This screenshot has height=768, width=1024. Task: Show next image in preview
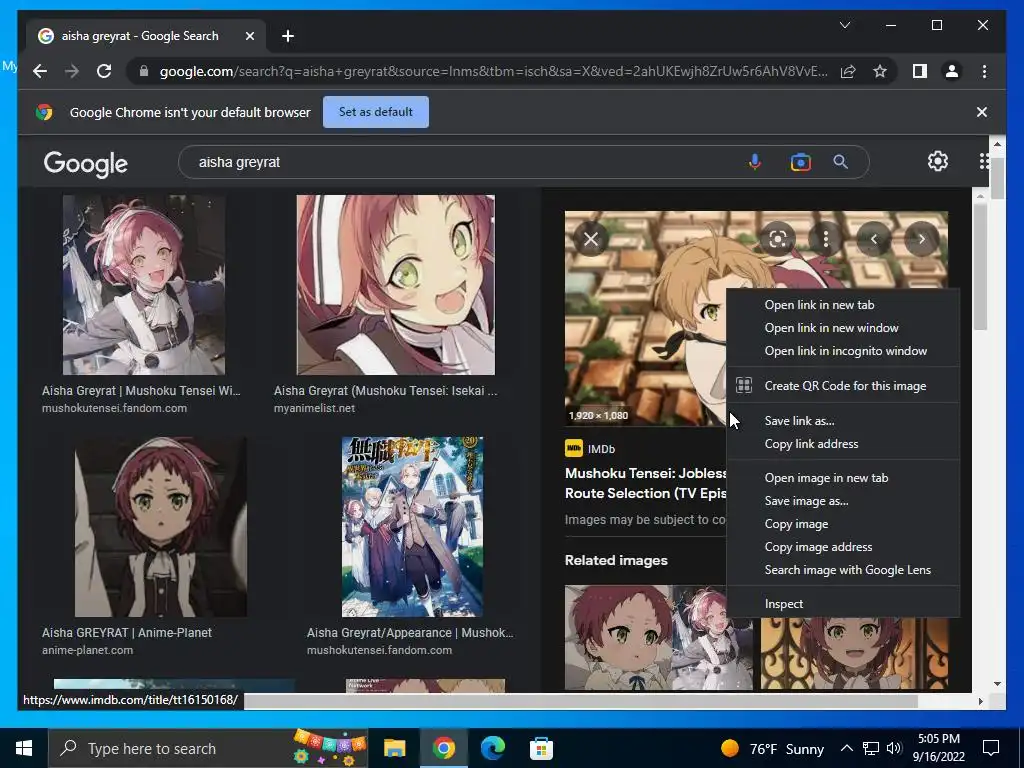click(921, 239)
